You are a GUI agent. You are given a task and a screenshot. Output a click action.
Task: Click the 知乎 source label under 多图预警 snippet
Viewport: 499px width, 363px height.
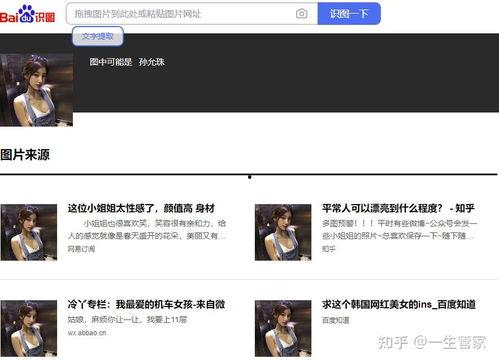(329, 249)
